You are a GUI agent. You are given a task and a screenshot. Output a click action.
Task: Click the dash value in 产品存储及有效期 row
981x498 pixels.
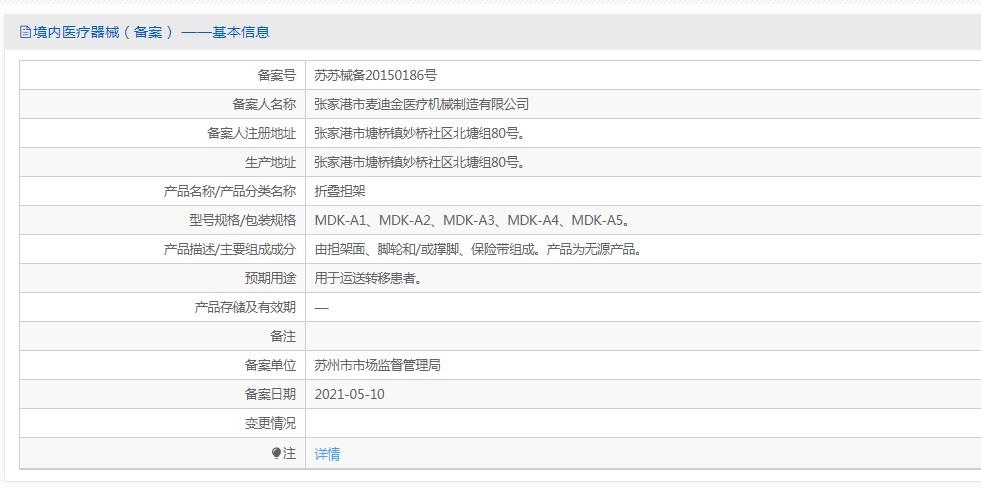pos(322,308)
